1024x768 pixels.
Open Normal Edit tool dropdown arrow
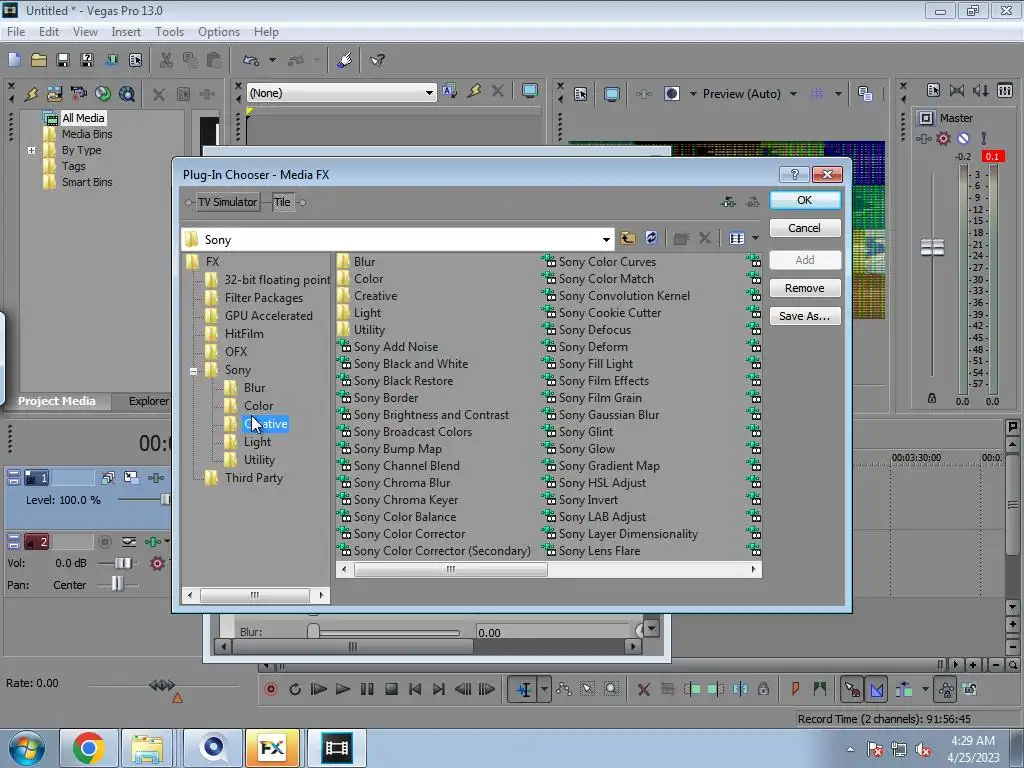[544, 689]
